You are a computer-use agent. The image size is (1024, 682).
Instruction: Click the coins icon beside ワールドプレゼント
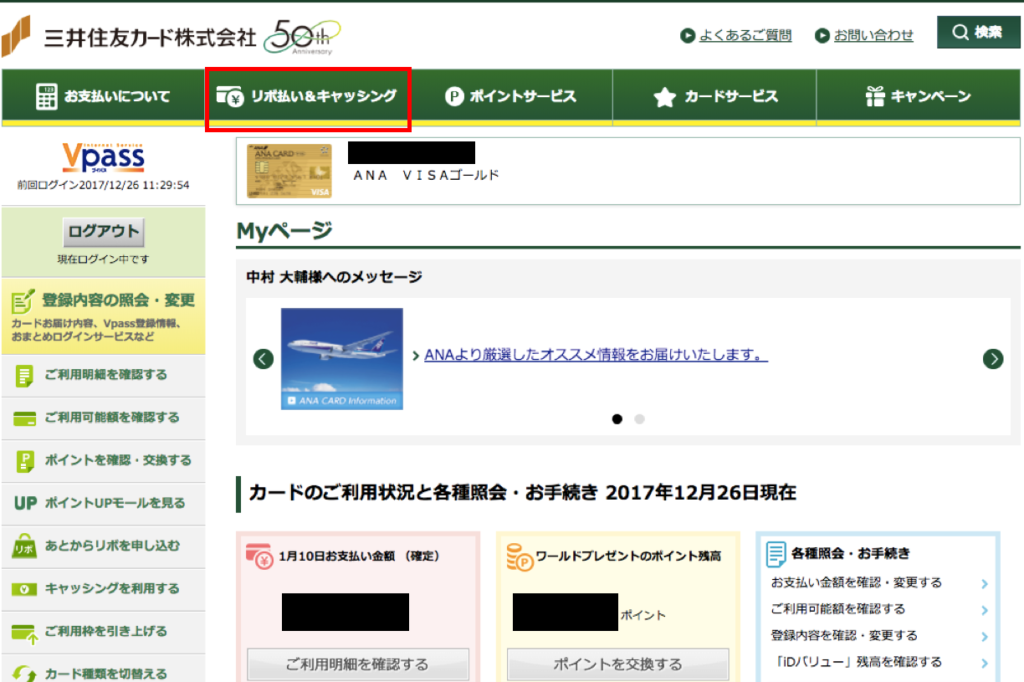pos(520,557)
